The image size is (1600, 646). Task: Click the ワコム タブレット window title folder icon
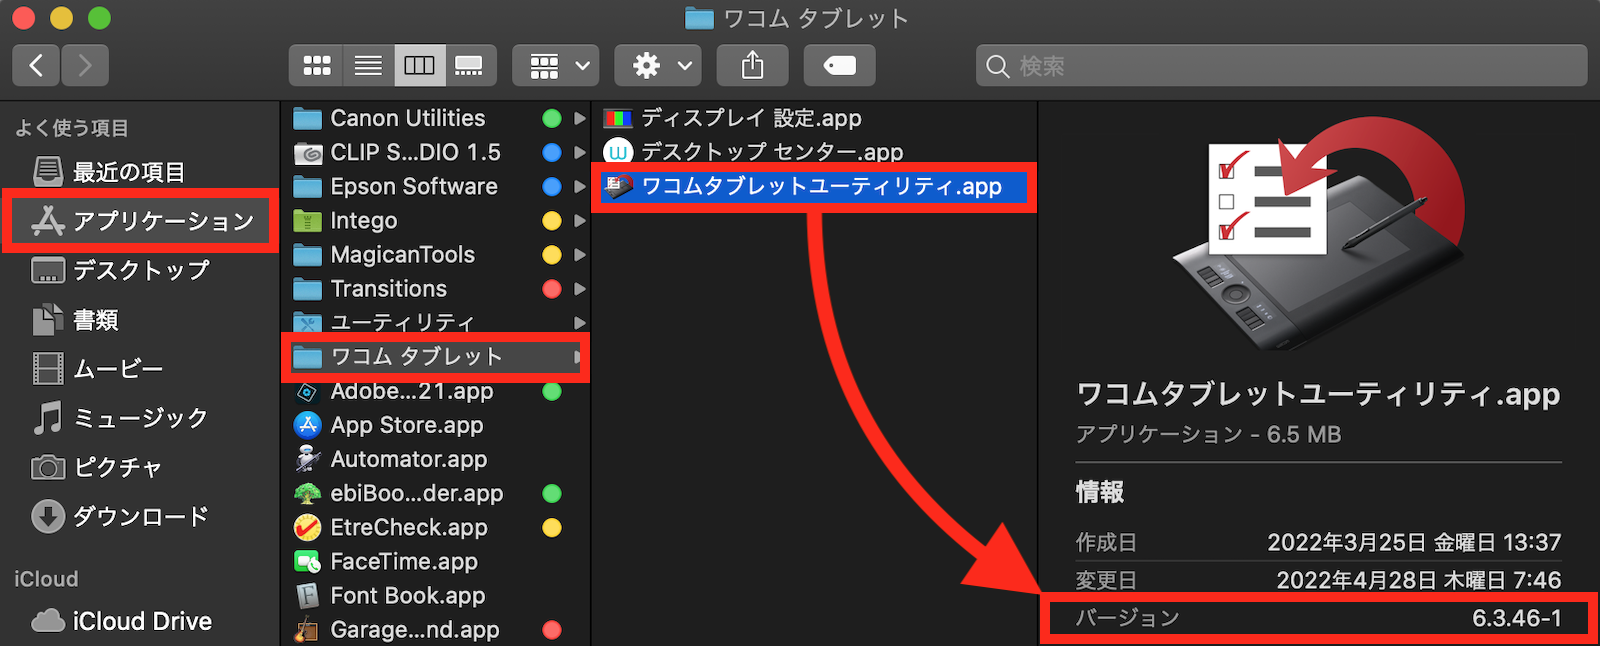tap(699, 18)
